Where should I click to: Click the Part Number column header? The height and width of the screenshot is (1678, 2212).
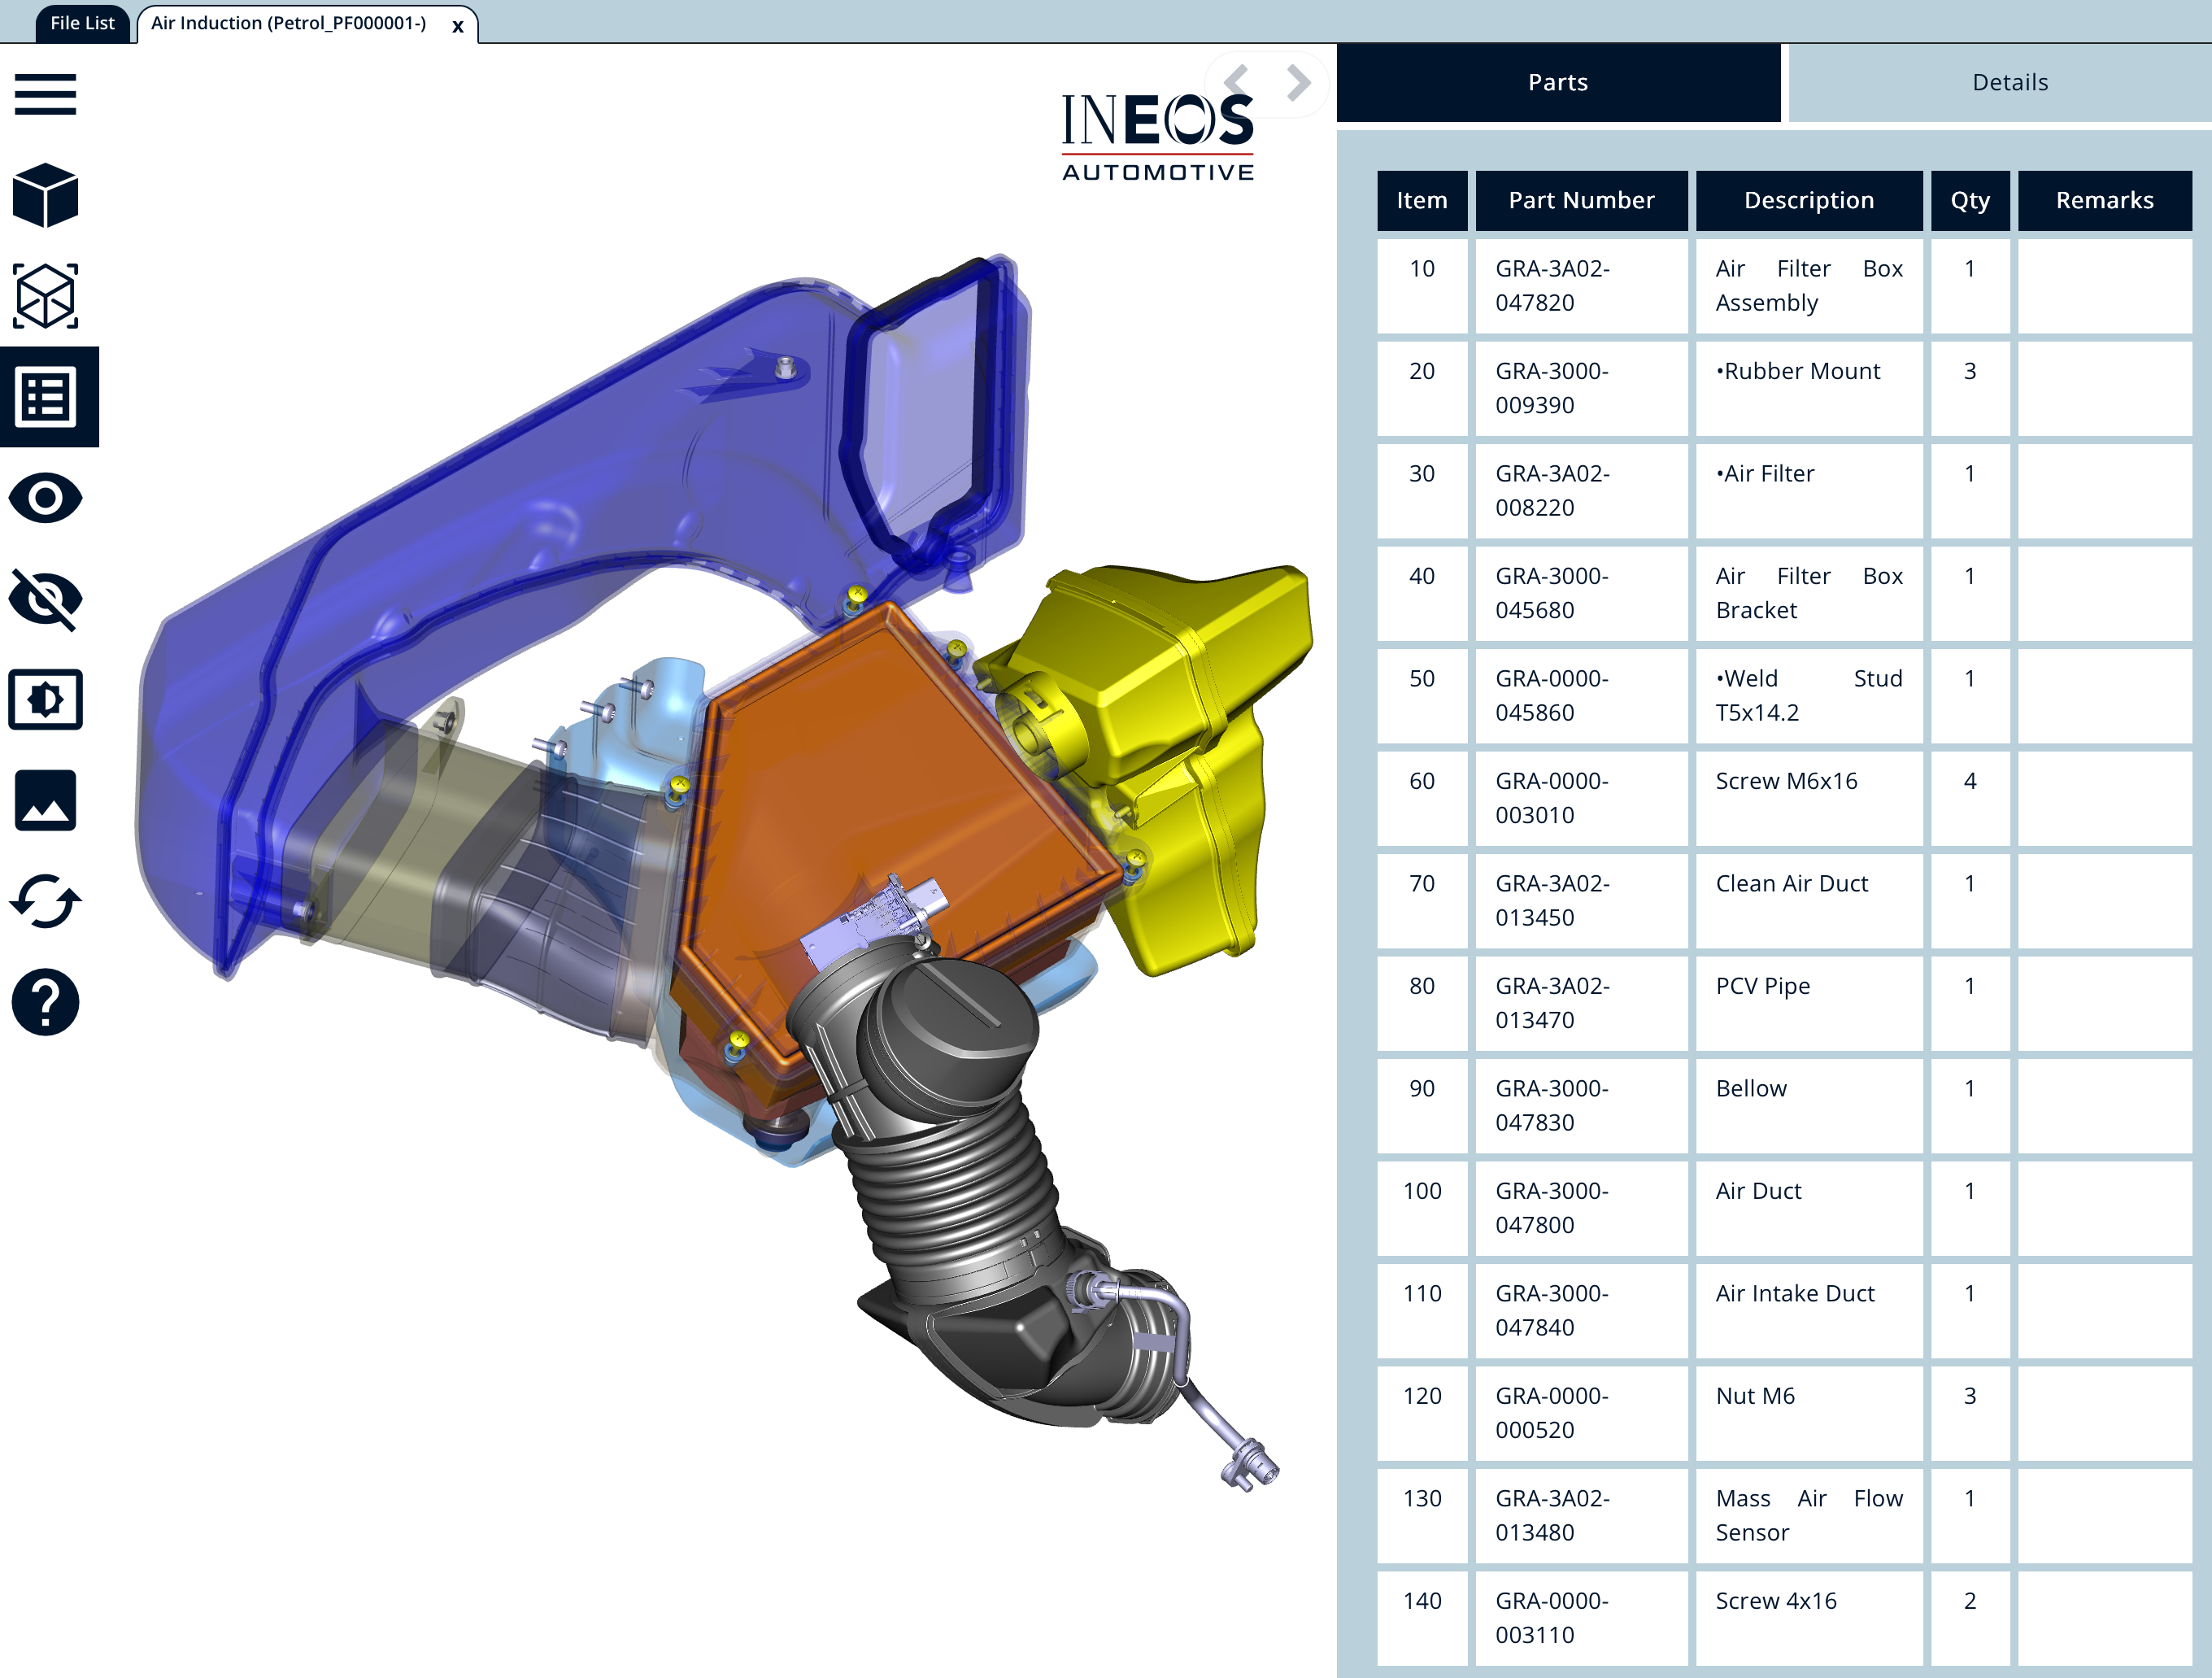click(1581, 200)
